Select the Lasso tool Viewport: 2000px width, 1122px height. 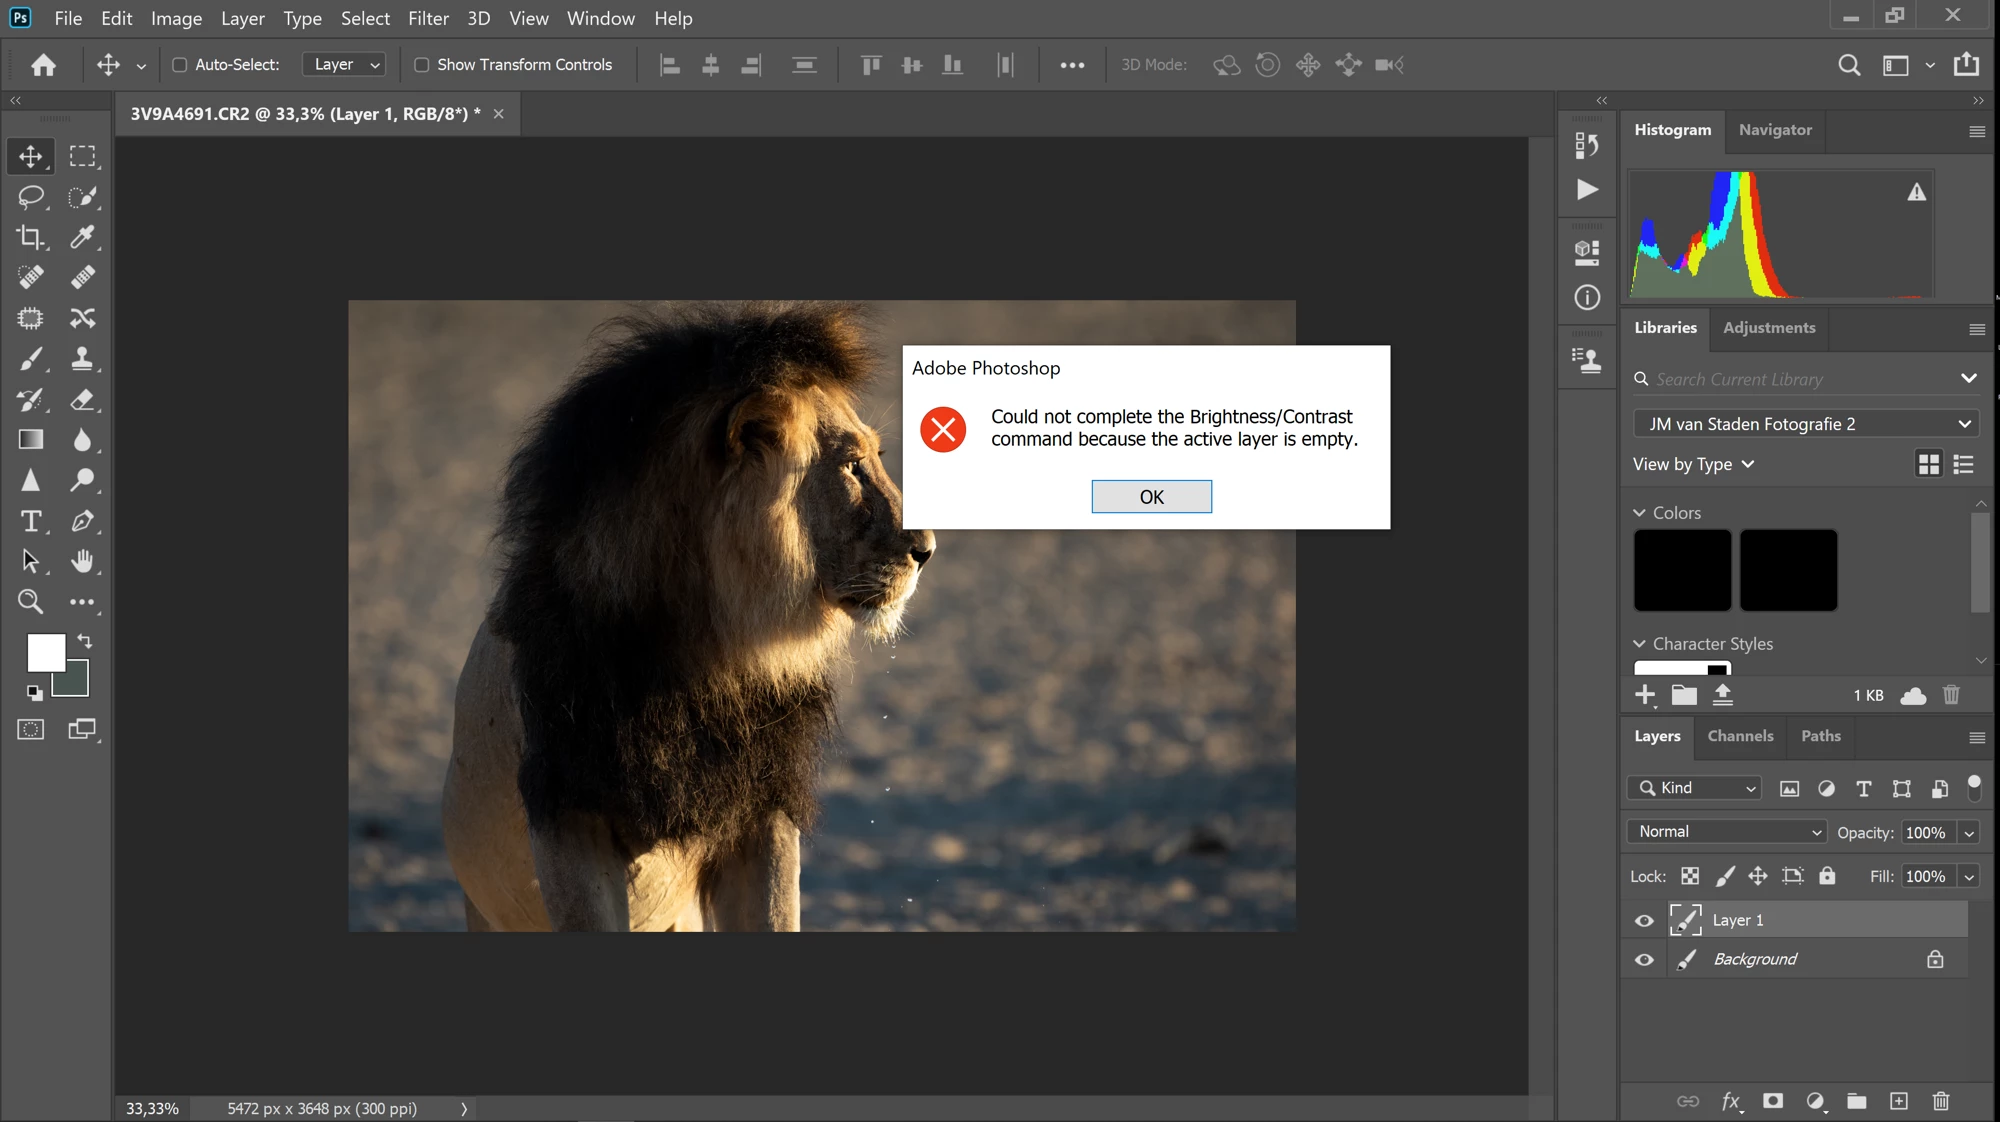[x=30, y=197]
